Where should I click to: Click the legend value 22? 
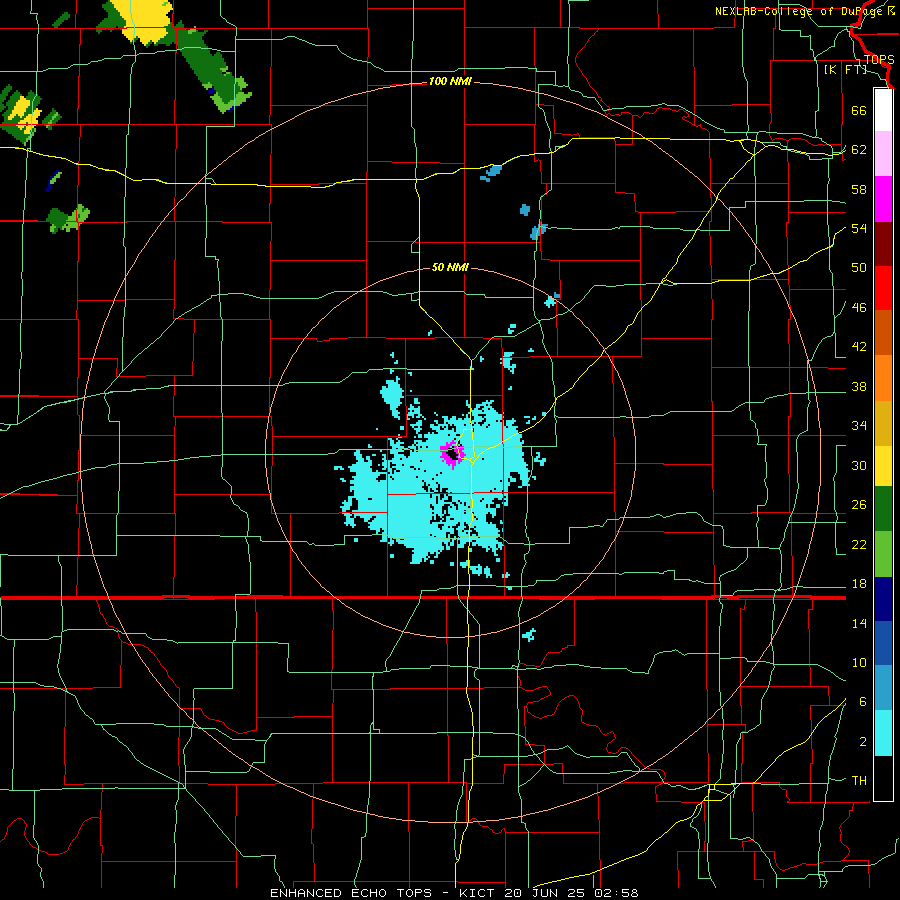pos(859,544)
